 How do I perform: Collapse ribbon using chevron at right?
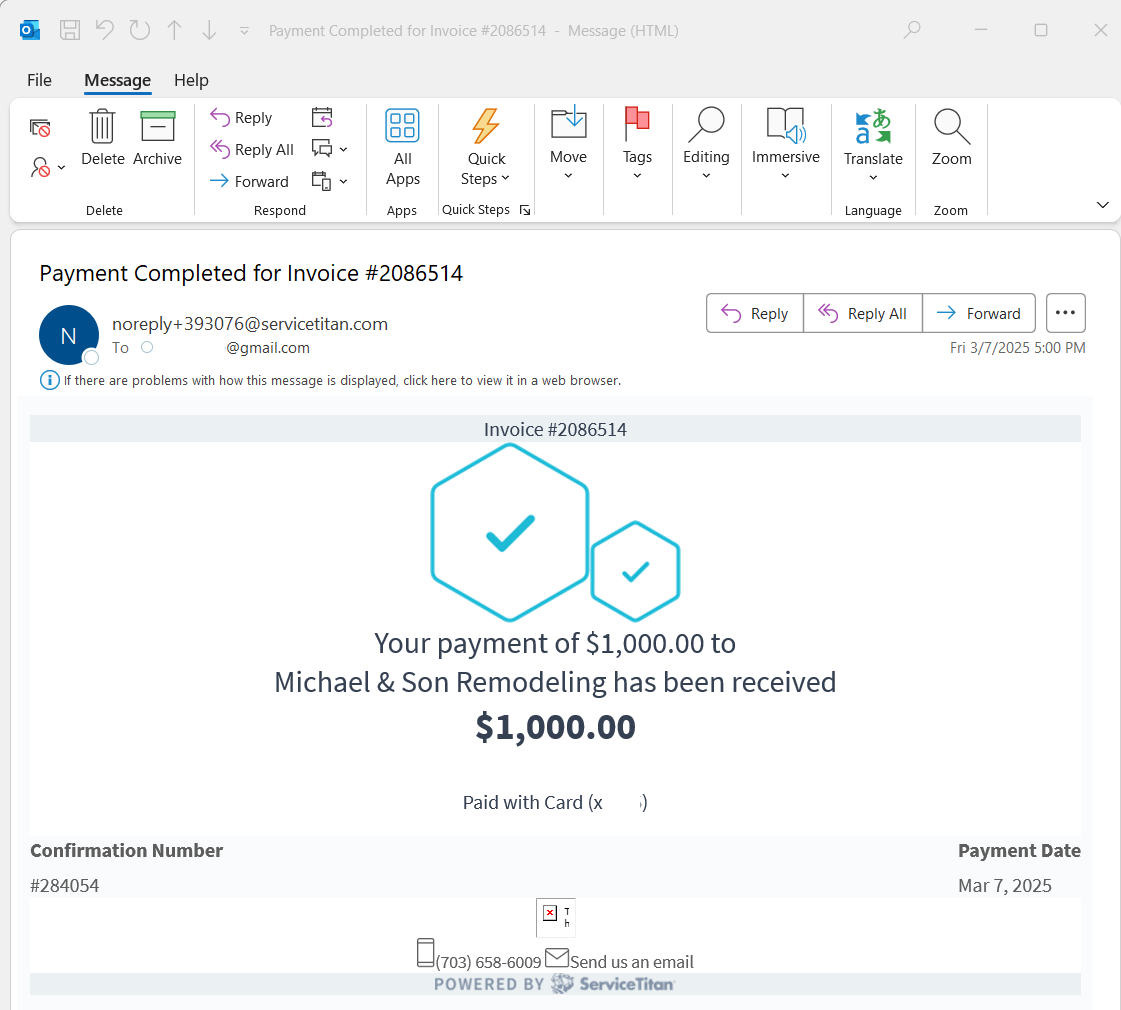point(1103,205)
